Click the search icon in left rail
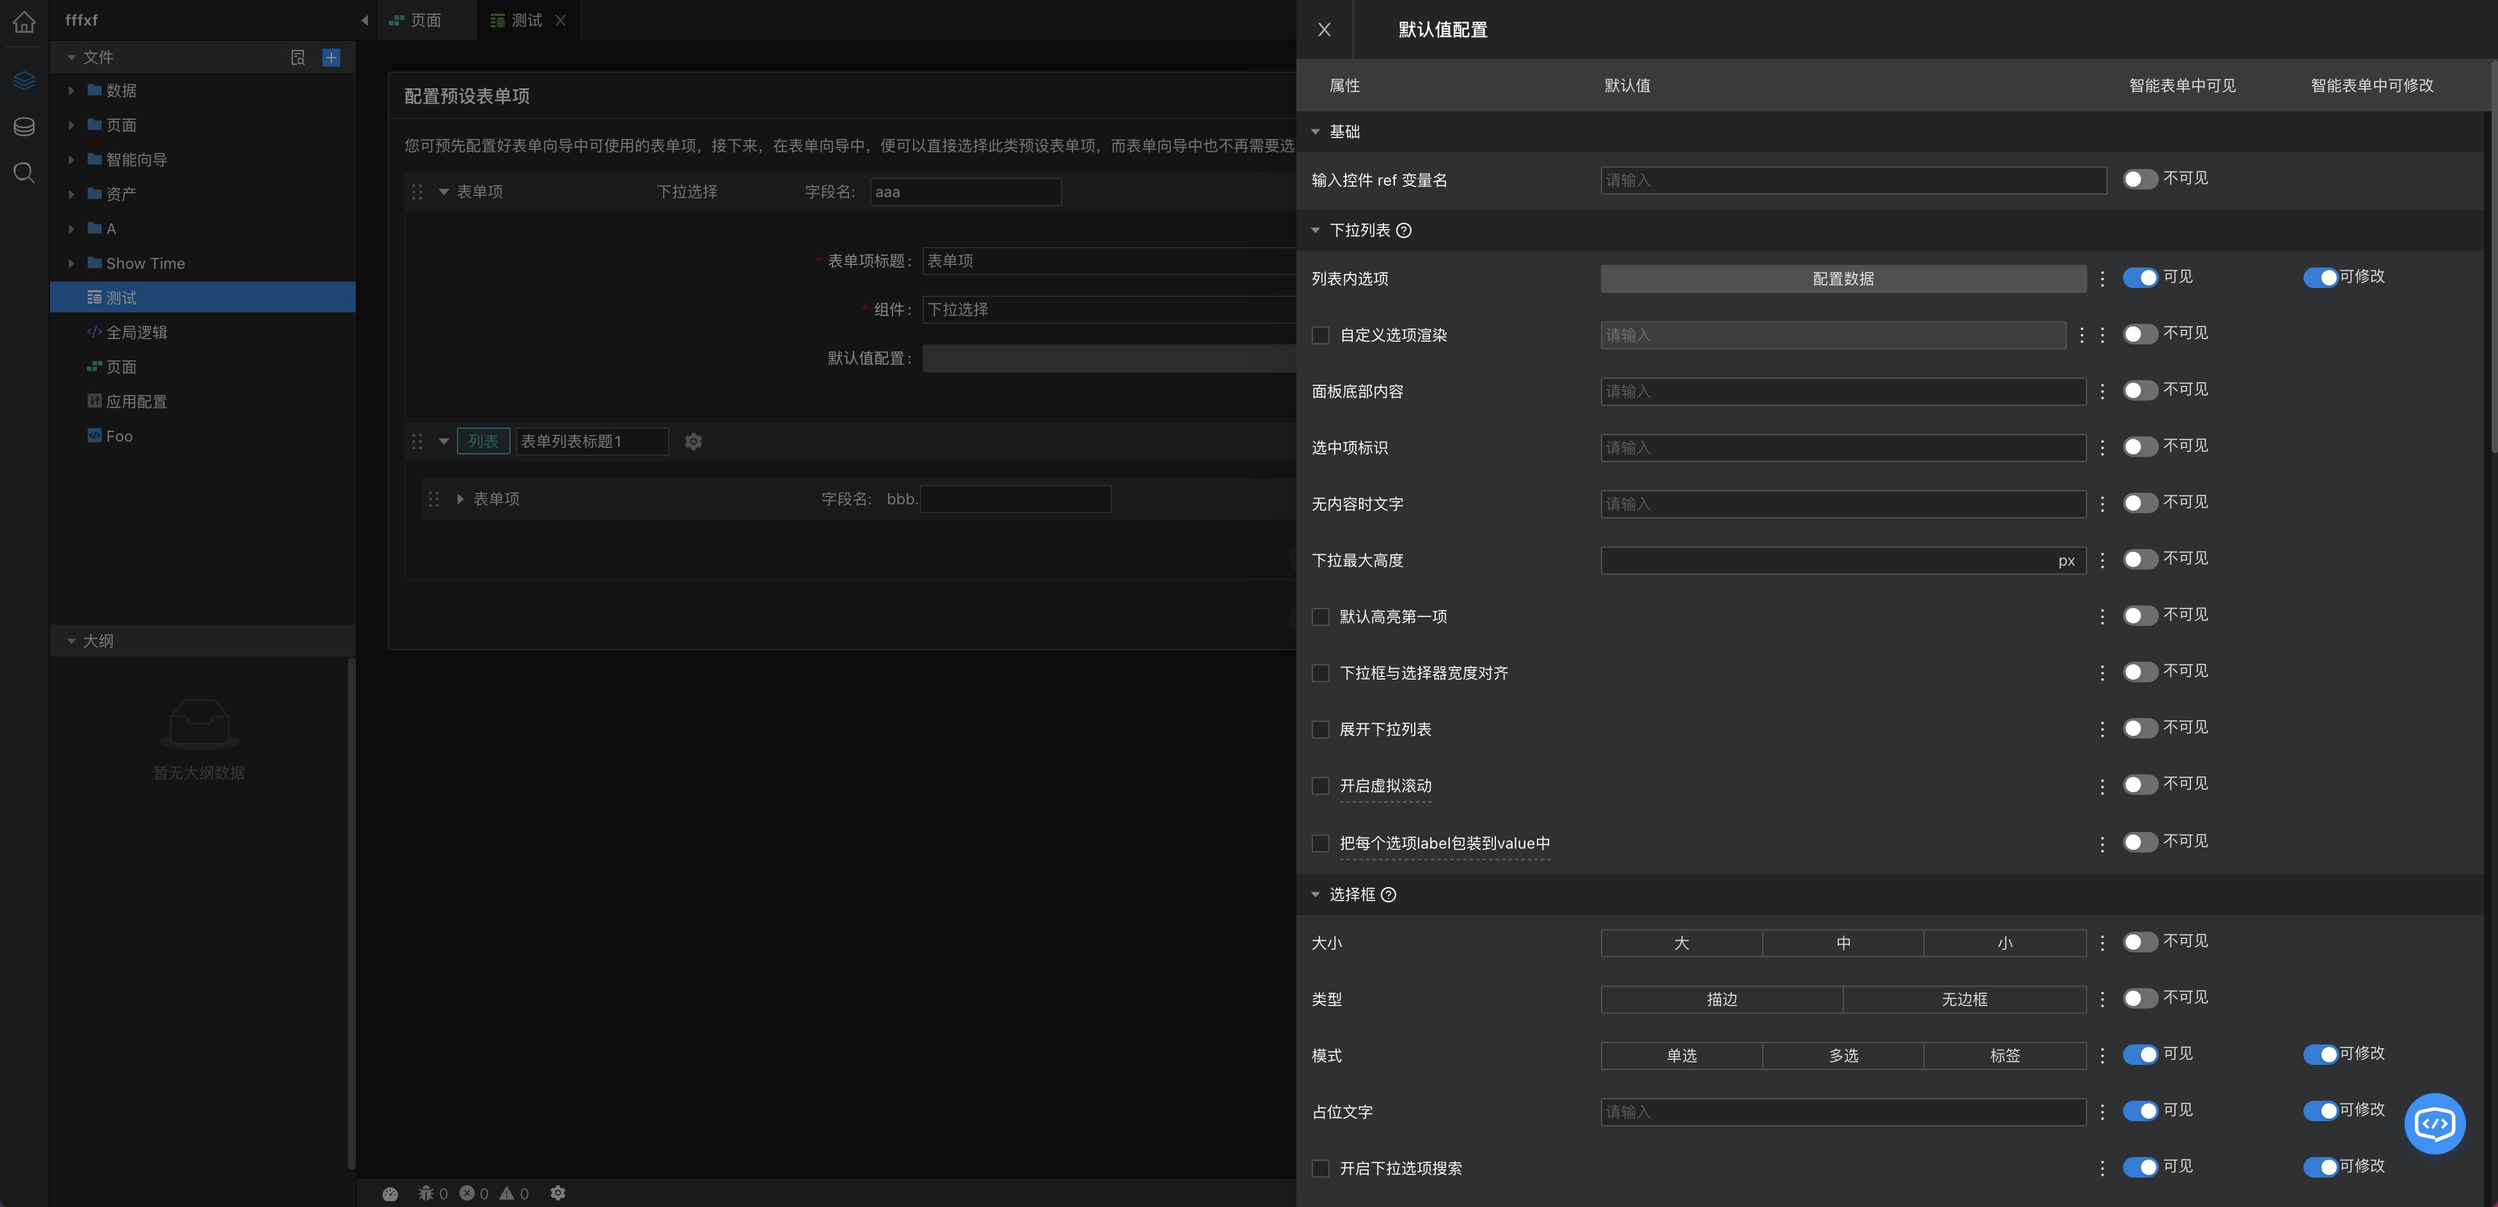 click(x=24, y=173)
